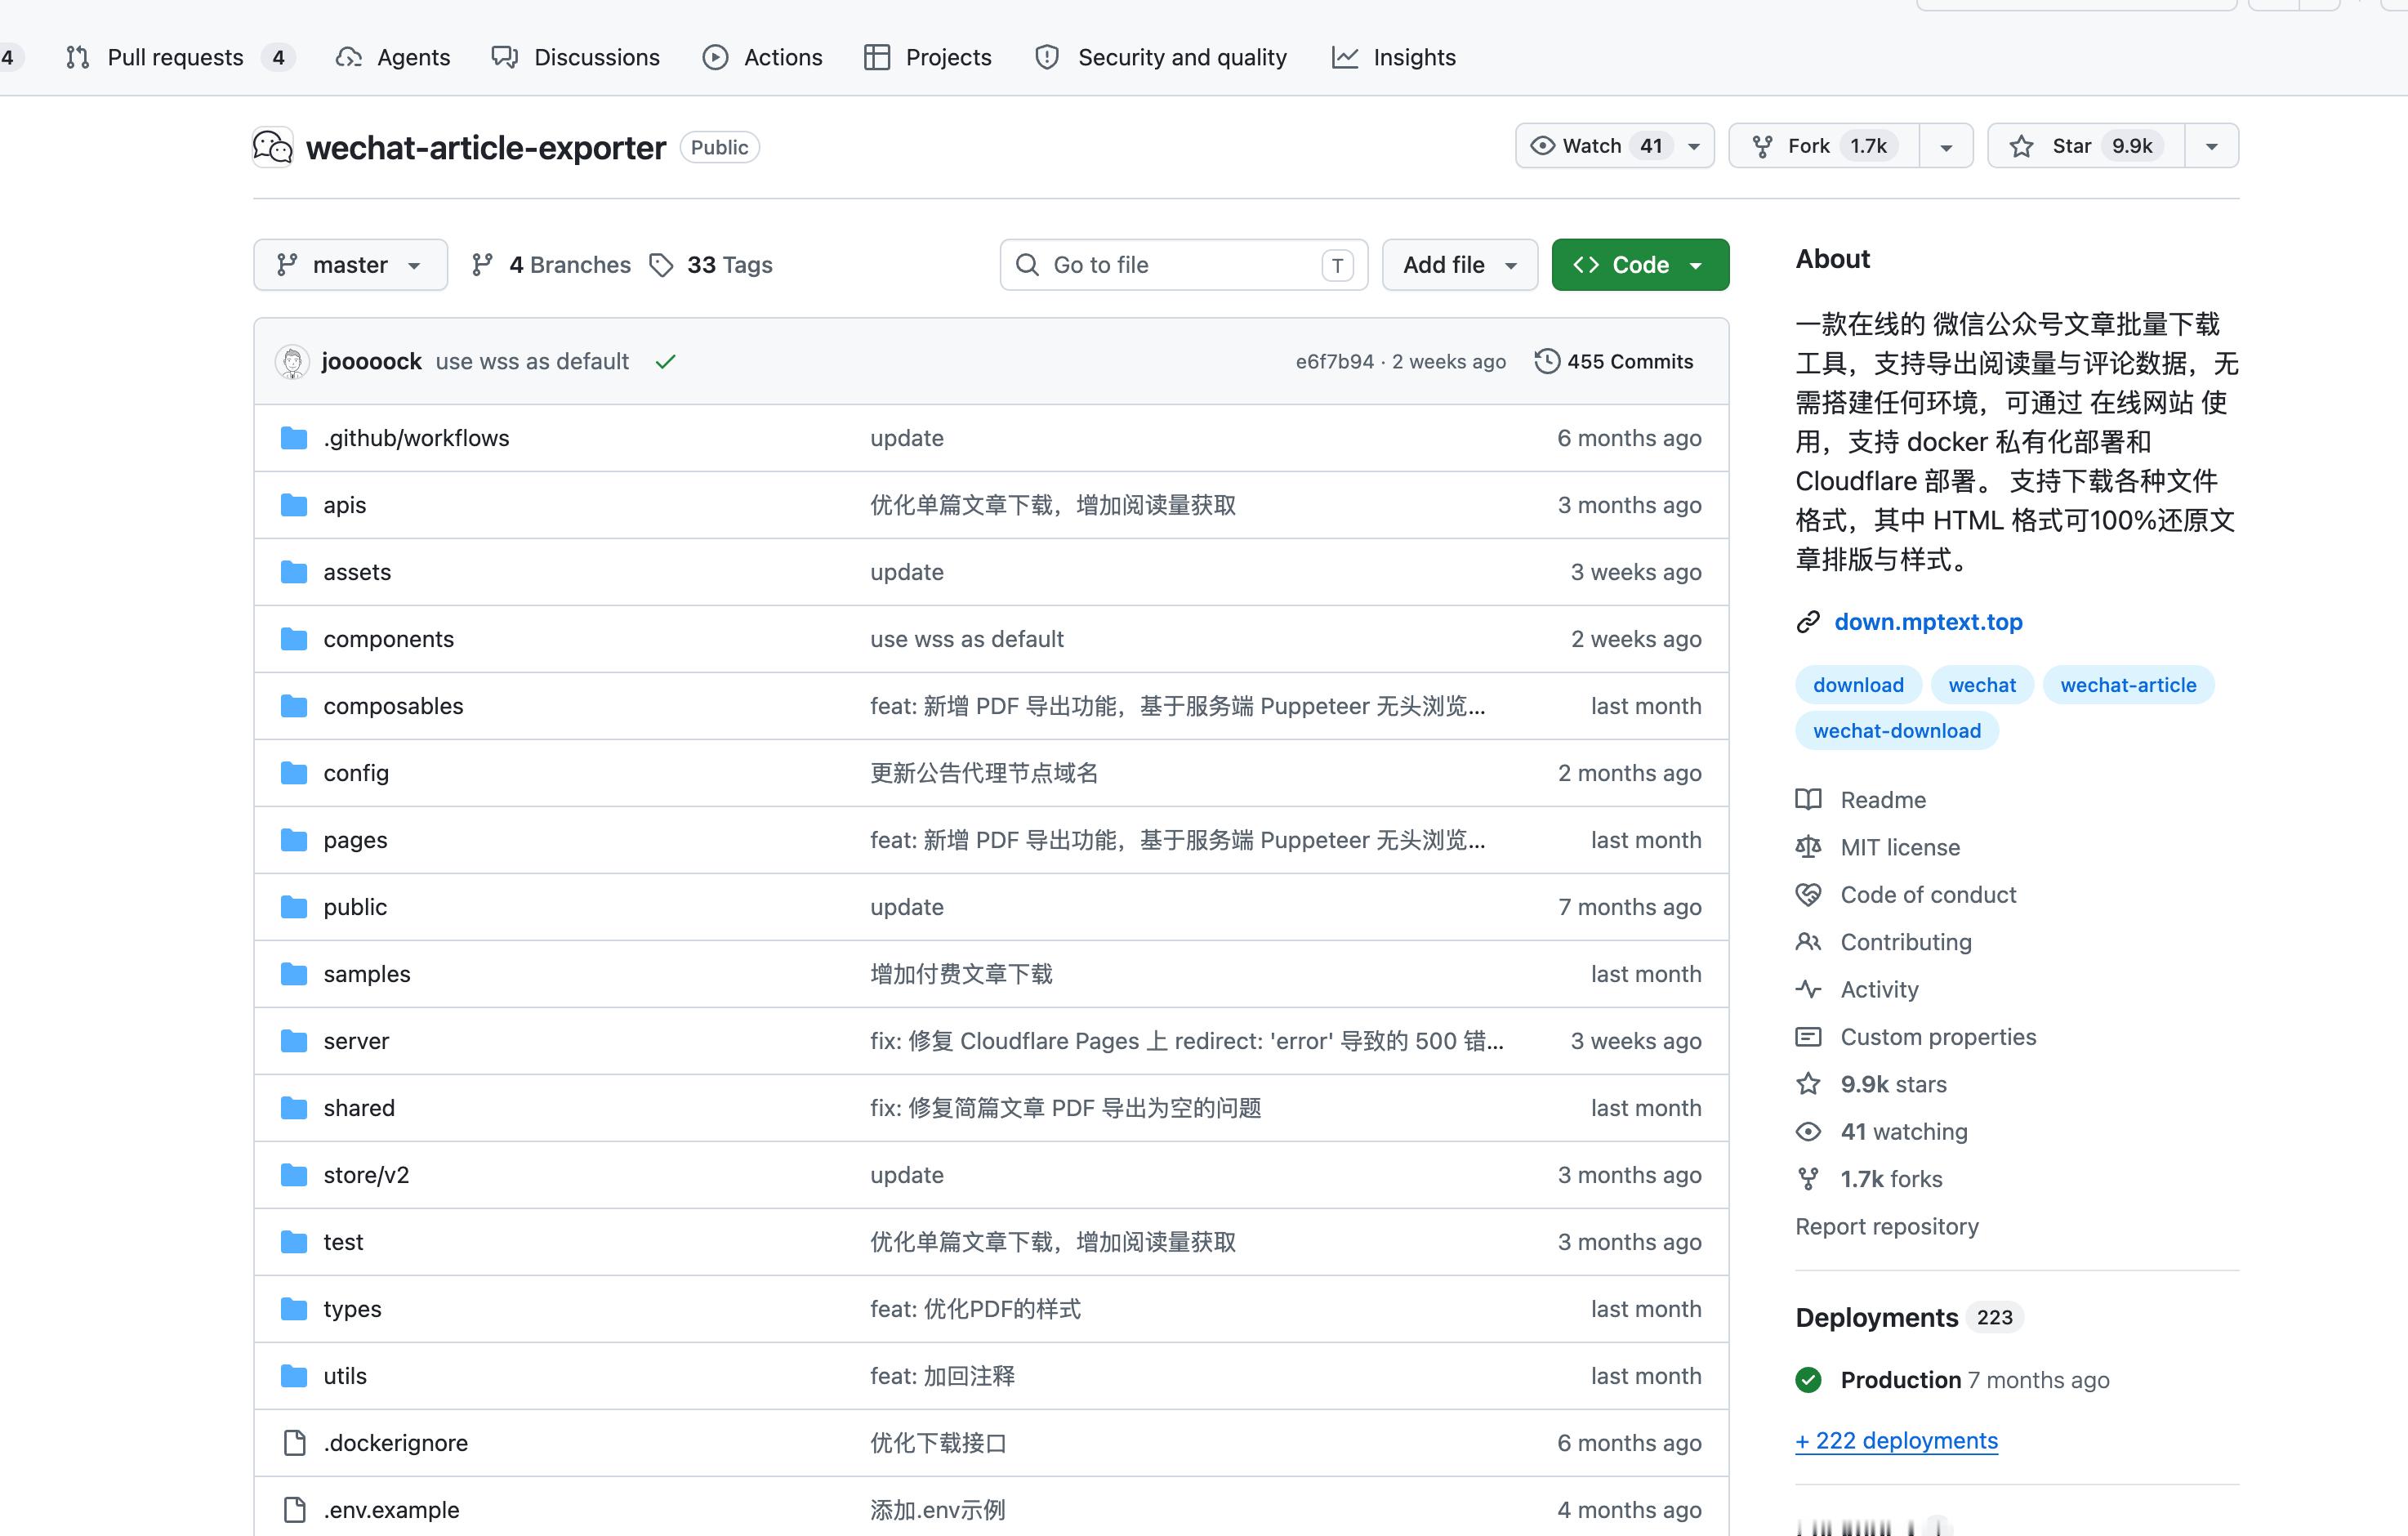Show the commit status check mark details

[x=666, y=362]
